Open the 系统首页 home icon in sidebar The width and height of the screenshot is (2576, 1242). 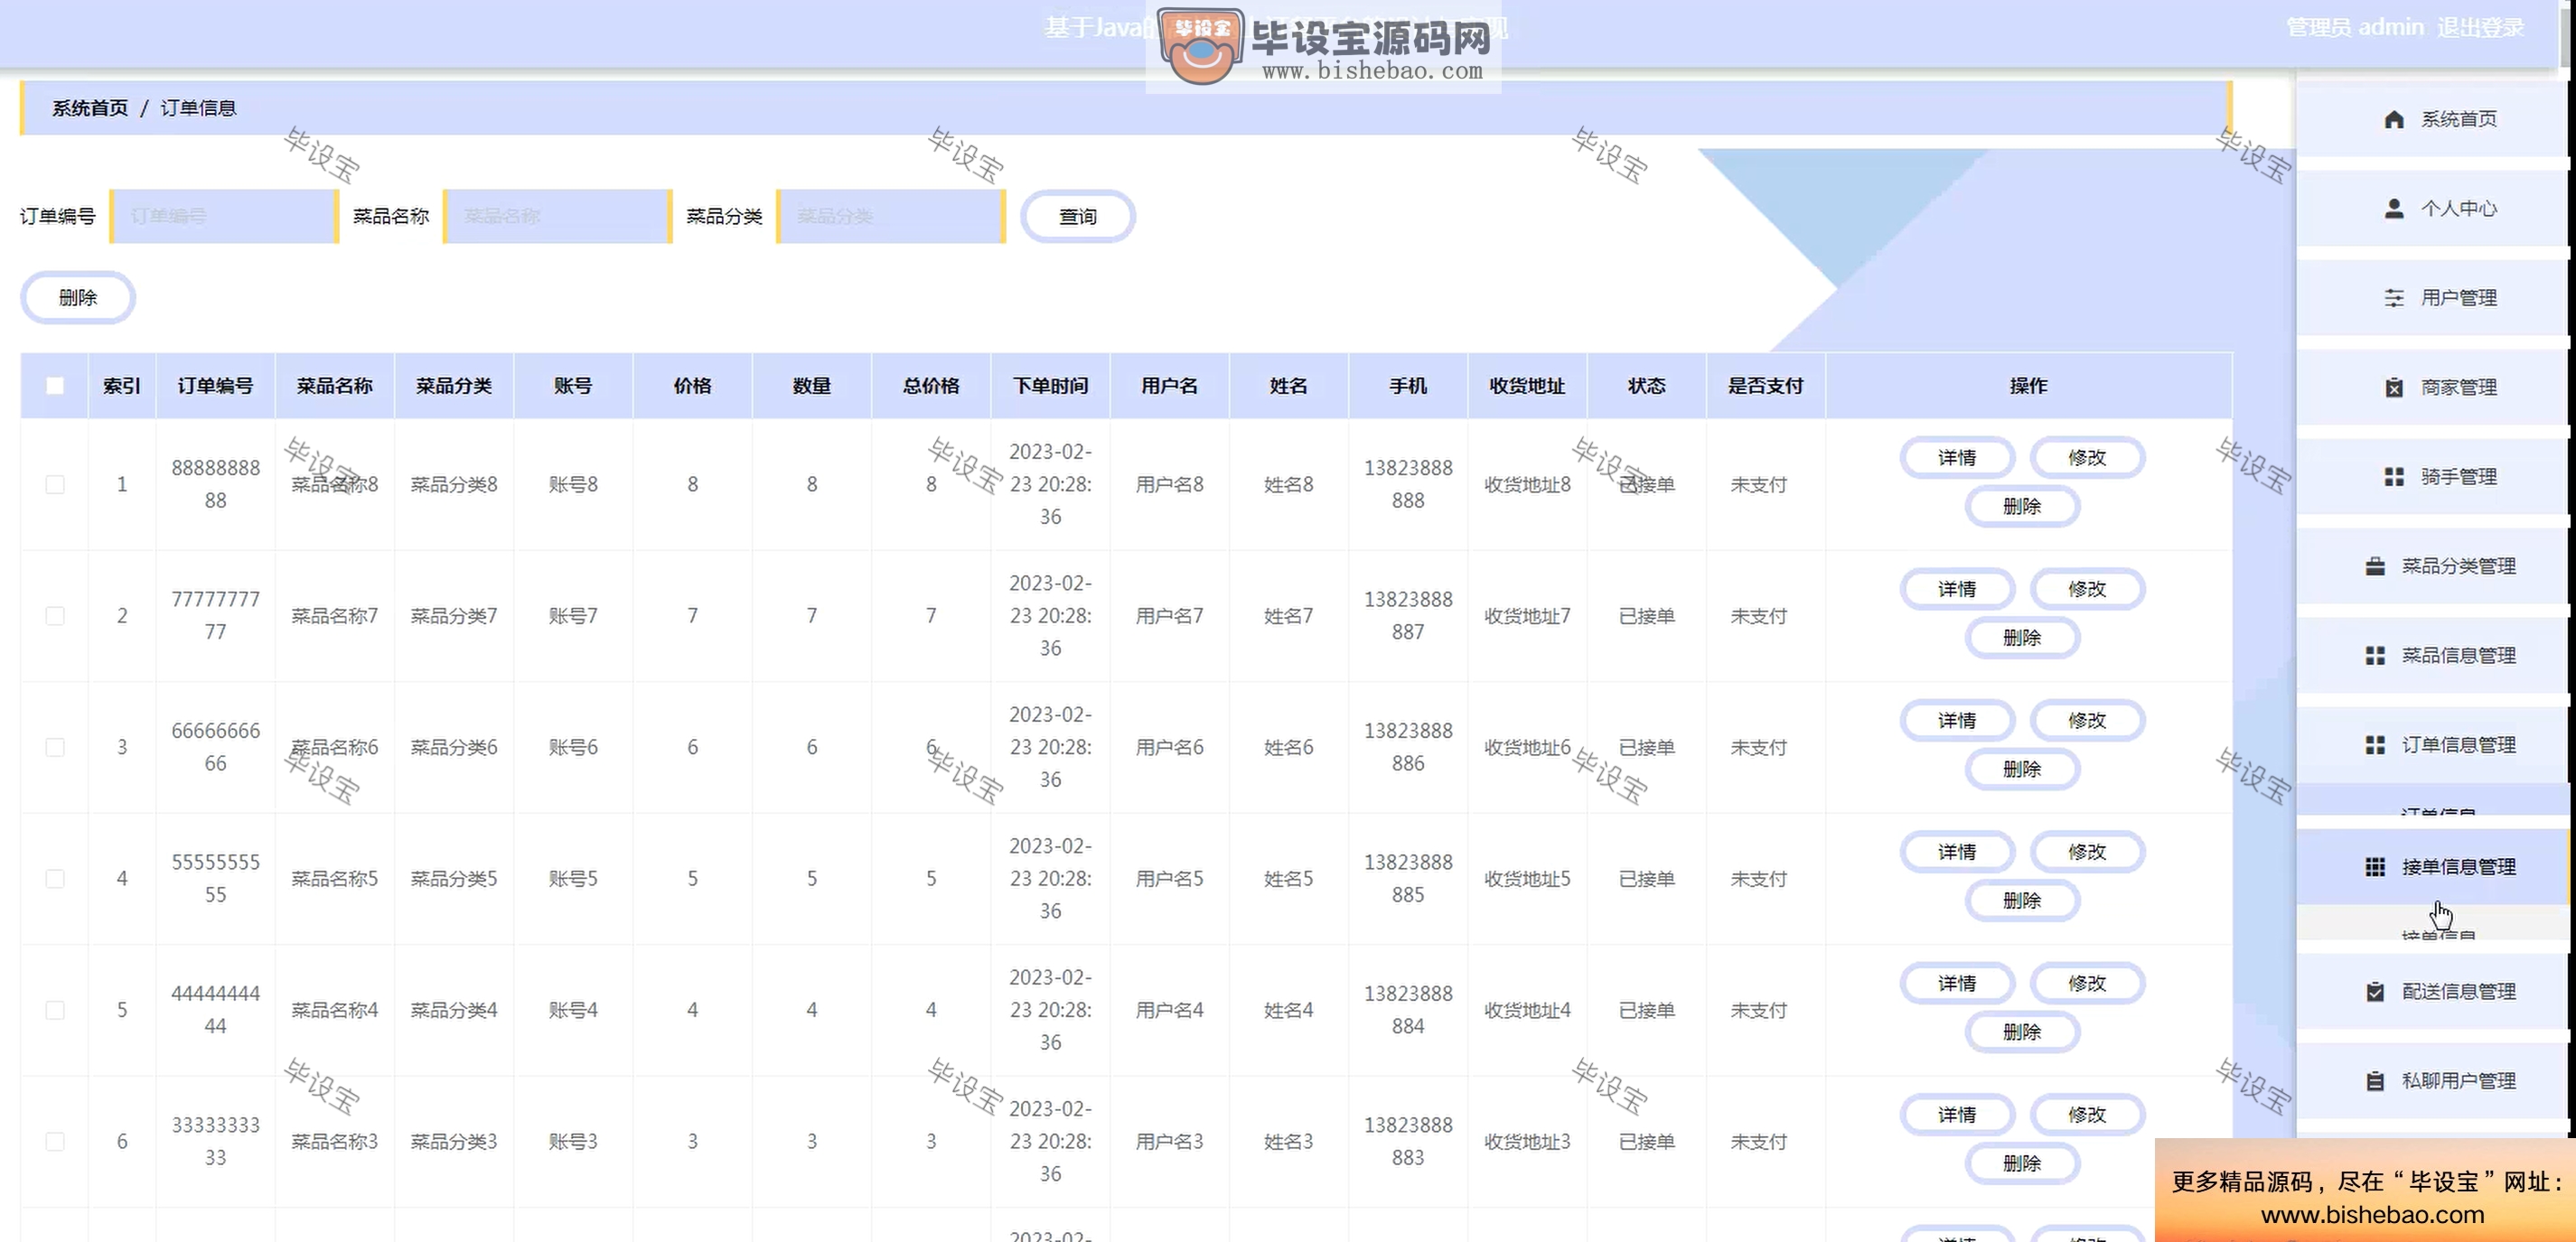tap(2394, 119)
